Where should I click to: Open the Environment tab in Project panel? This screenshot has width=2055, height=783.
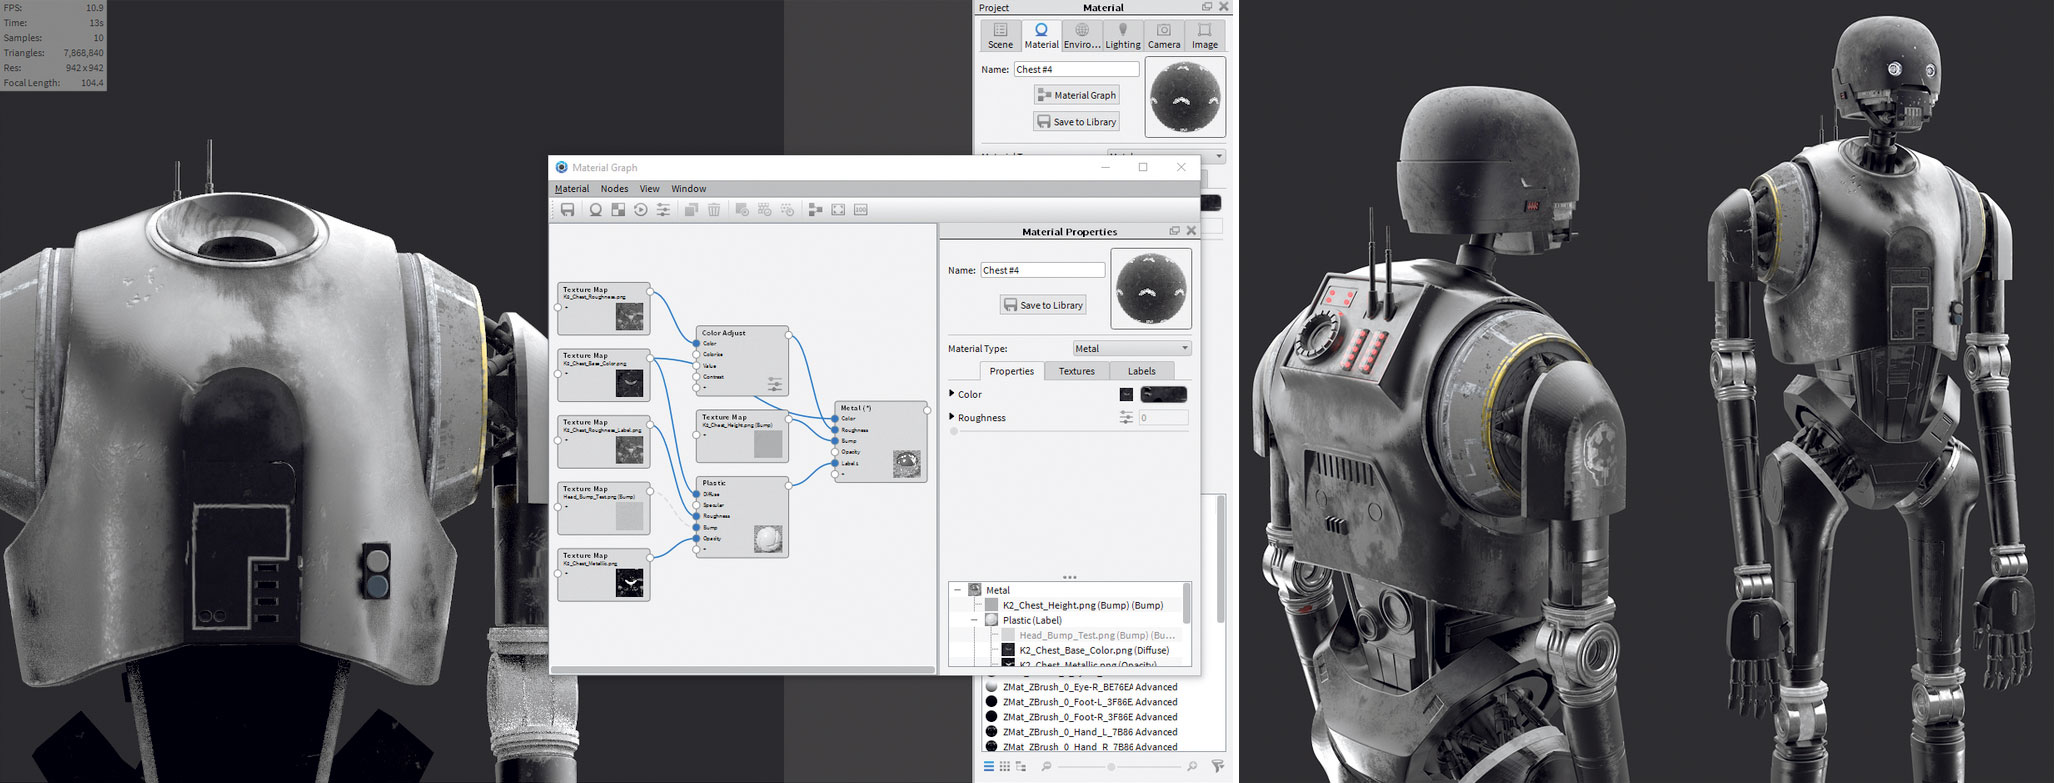pyautogui.click(x=1082, y=36)
